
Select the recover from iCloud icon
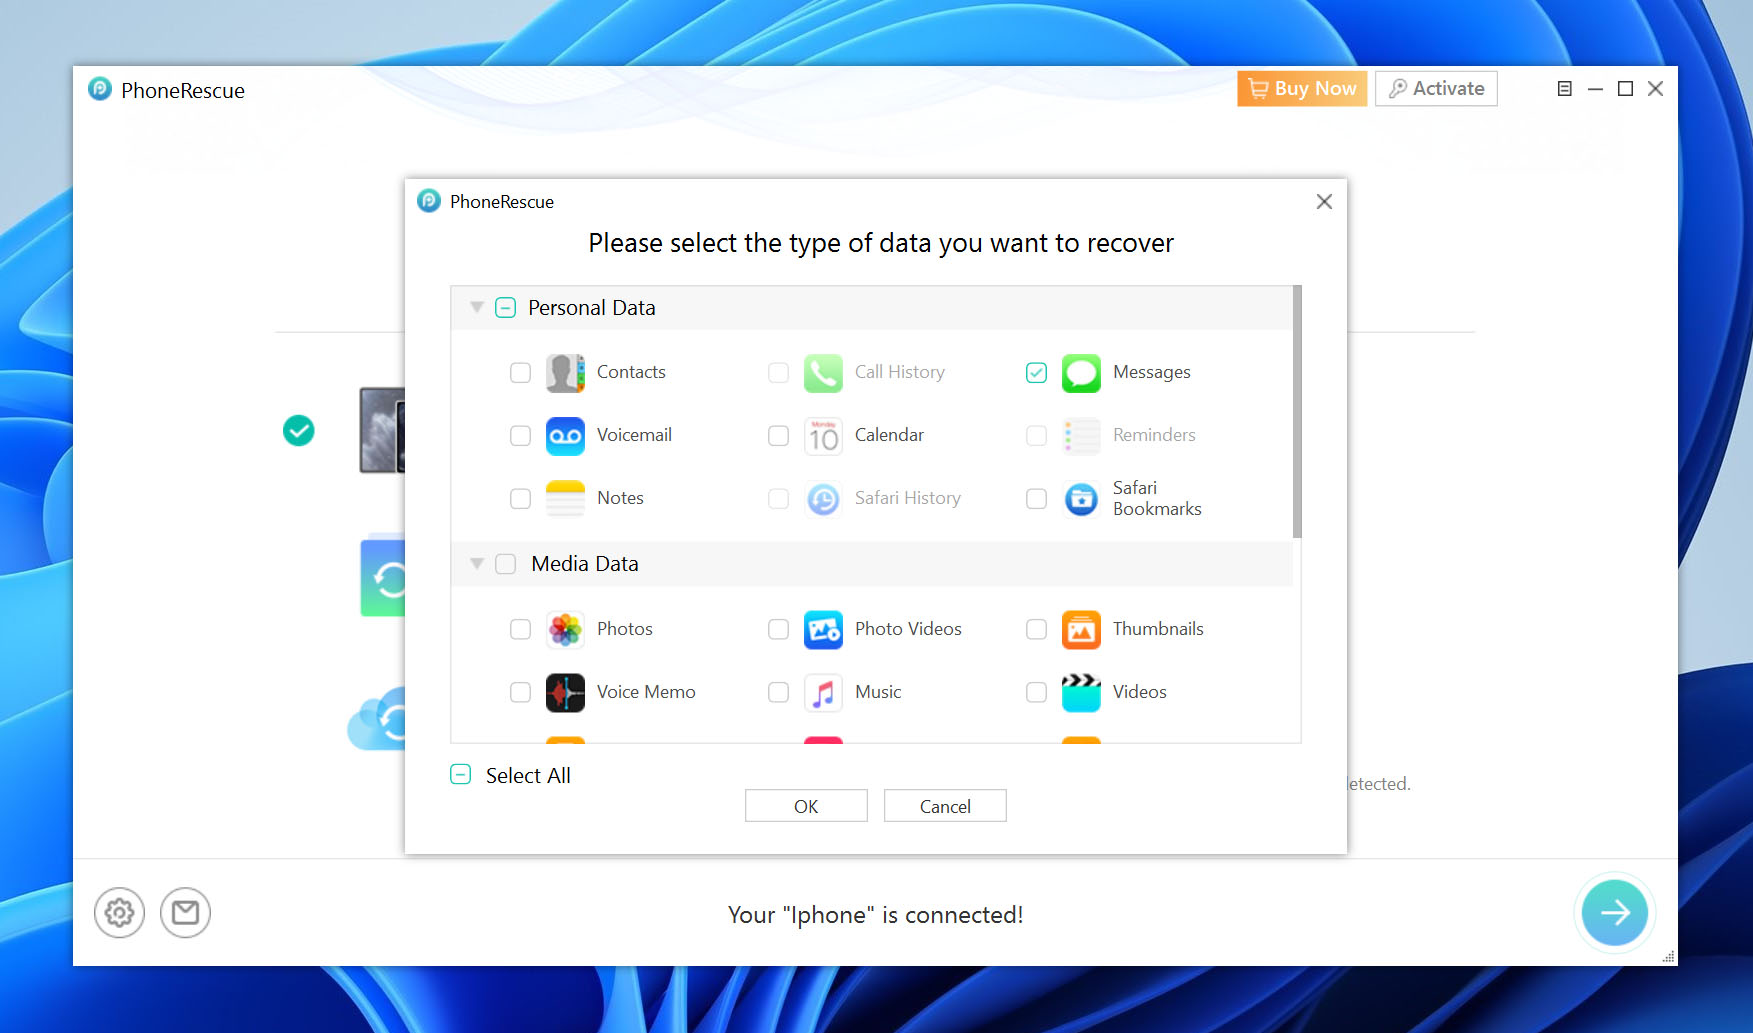pos(377,719)
